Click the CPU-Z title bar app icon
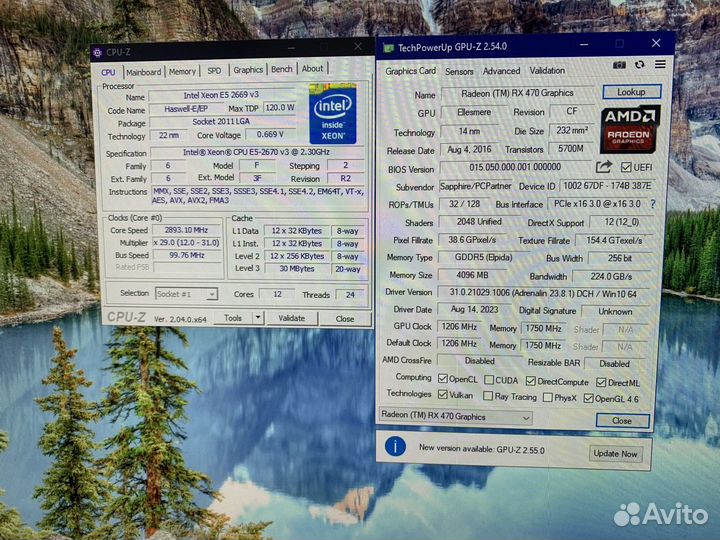 pyautogui.click(x=97, y=52)
